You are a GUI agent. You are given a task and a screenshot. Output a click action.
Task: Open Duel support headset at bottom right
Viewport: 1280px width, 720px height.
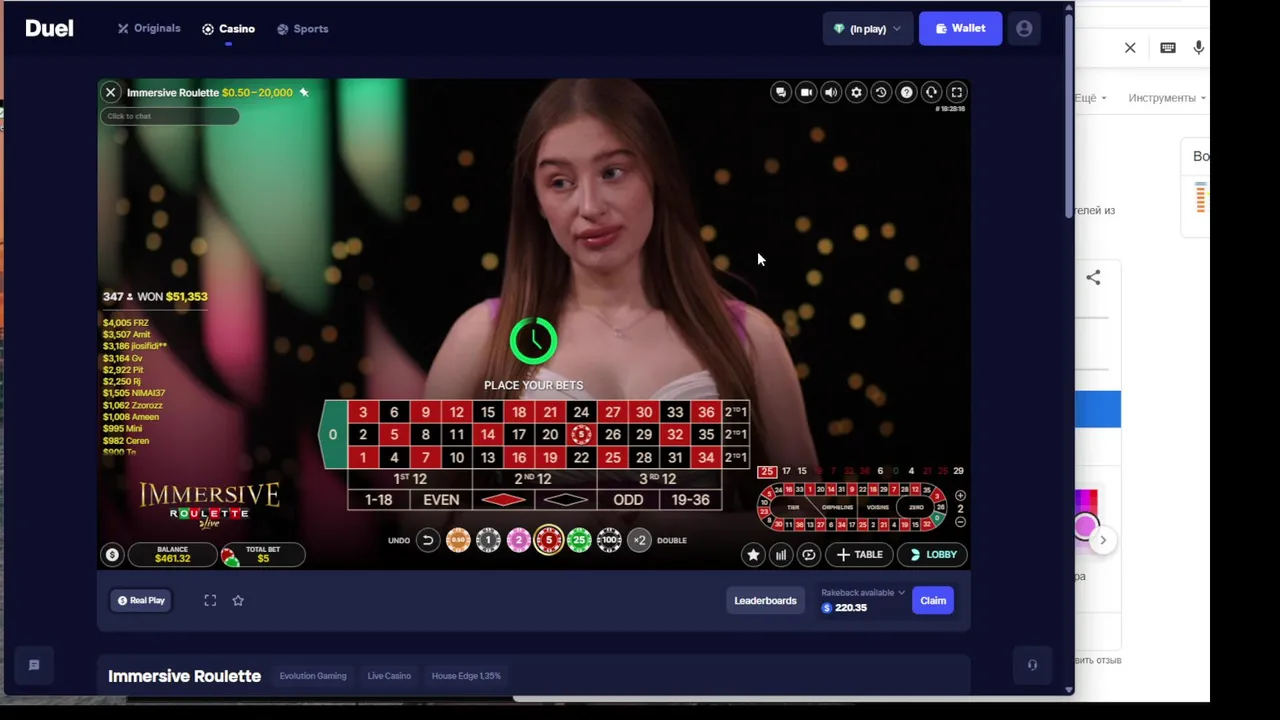click(x=1032, y=665)
